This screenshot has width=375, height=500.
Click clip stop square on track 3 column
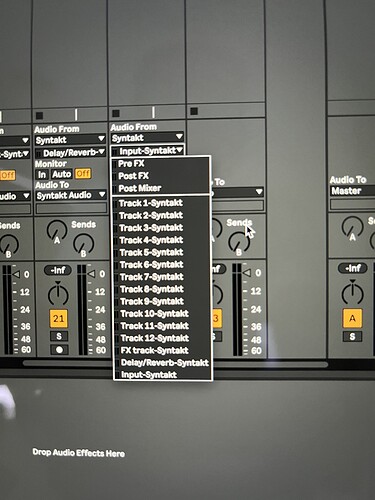(x=194, y=111)
